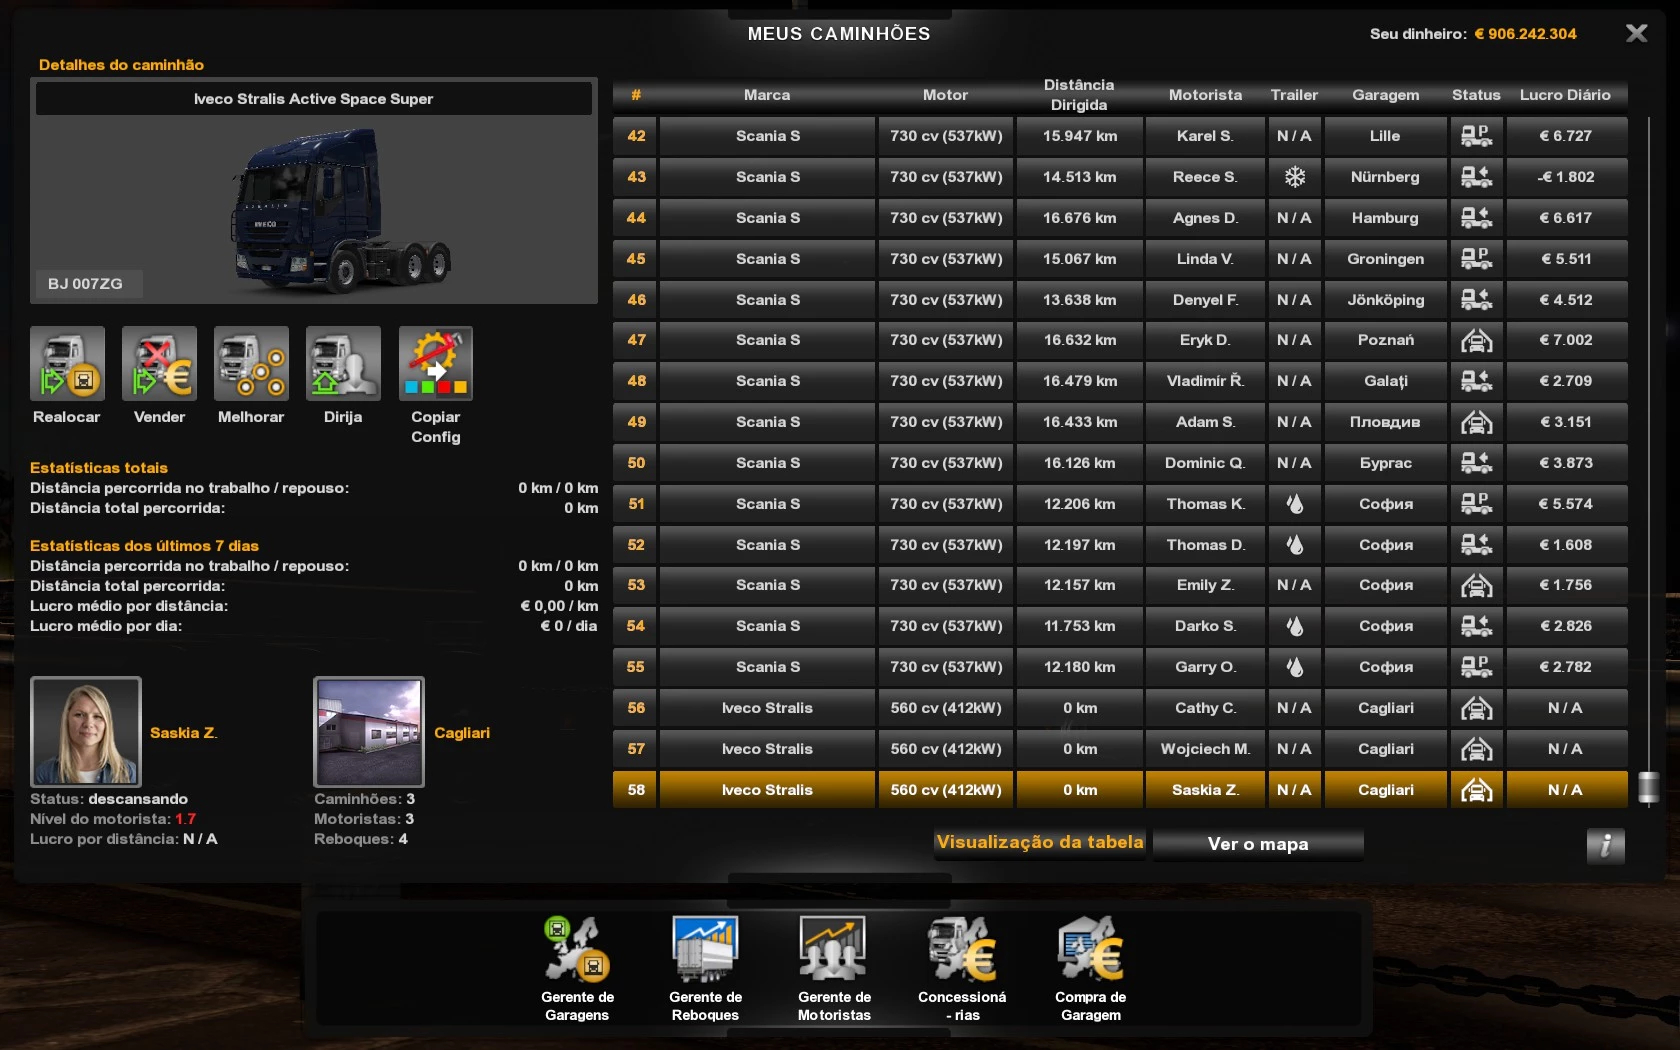Click the Cagliari garage thumbnail
1680x1050 pixels.
pyautogui.click(x=369, y=732)
